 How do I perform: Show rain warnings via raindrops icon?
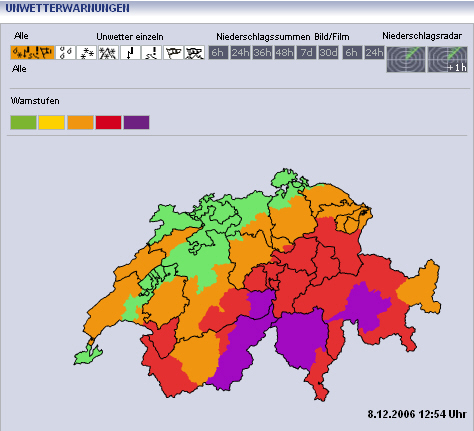[x=65, y=53]
